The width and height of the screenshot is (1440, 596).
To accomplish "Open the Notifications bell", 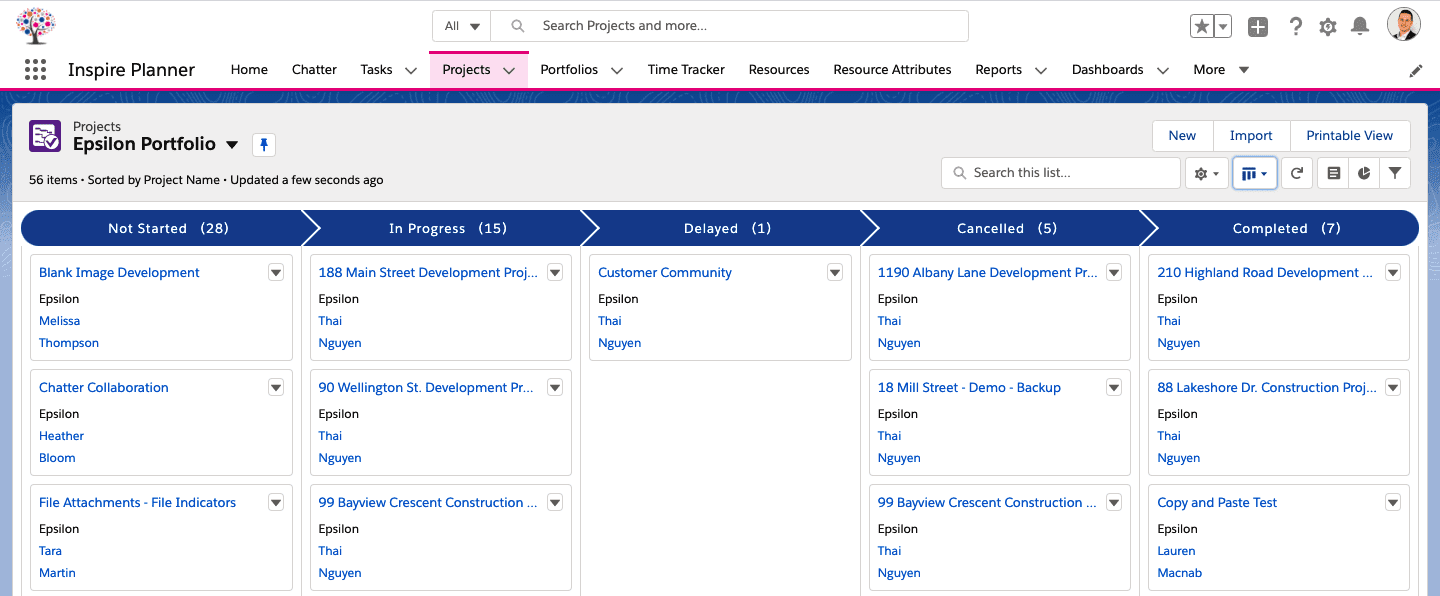I will [1360, 27].
